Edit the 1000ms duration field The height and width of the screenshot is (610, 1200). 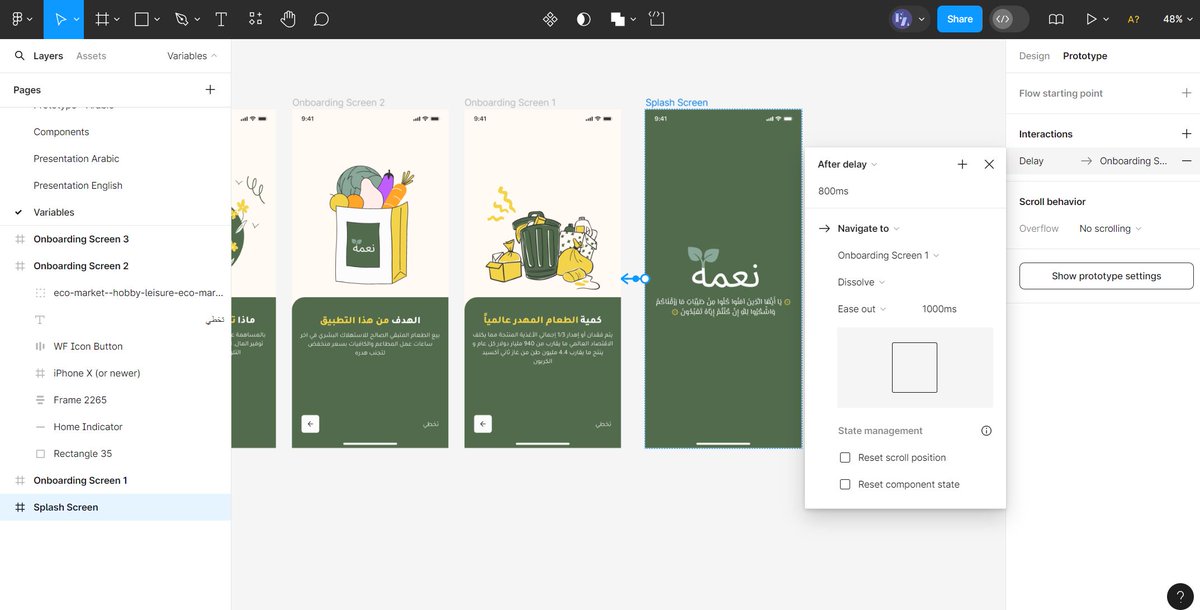939,310
